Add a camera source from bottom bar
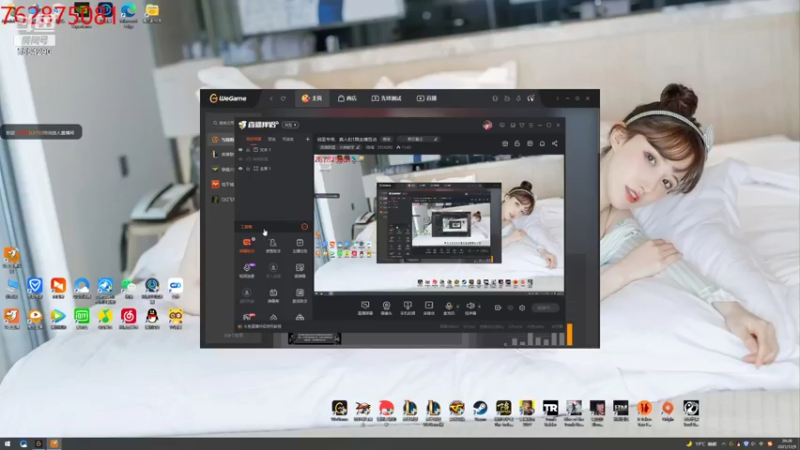This screenshot has width=800, height=450. click(386, 307)
